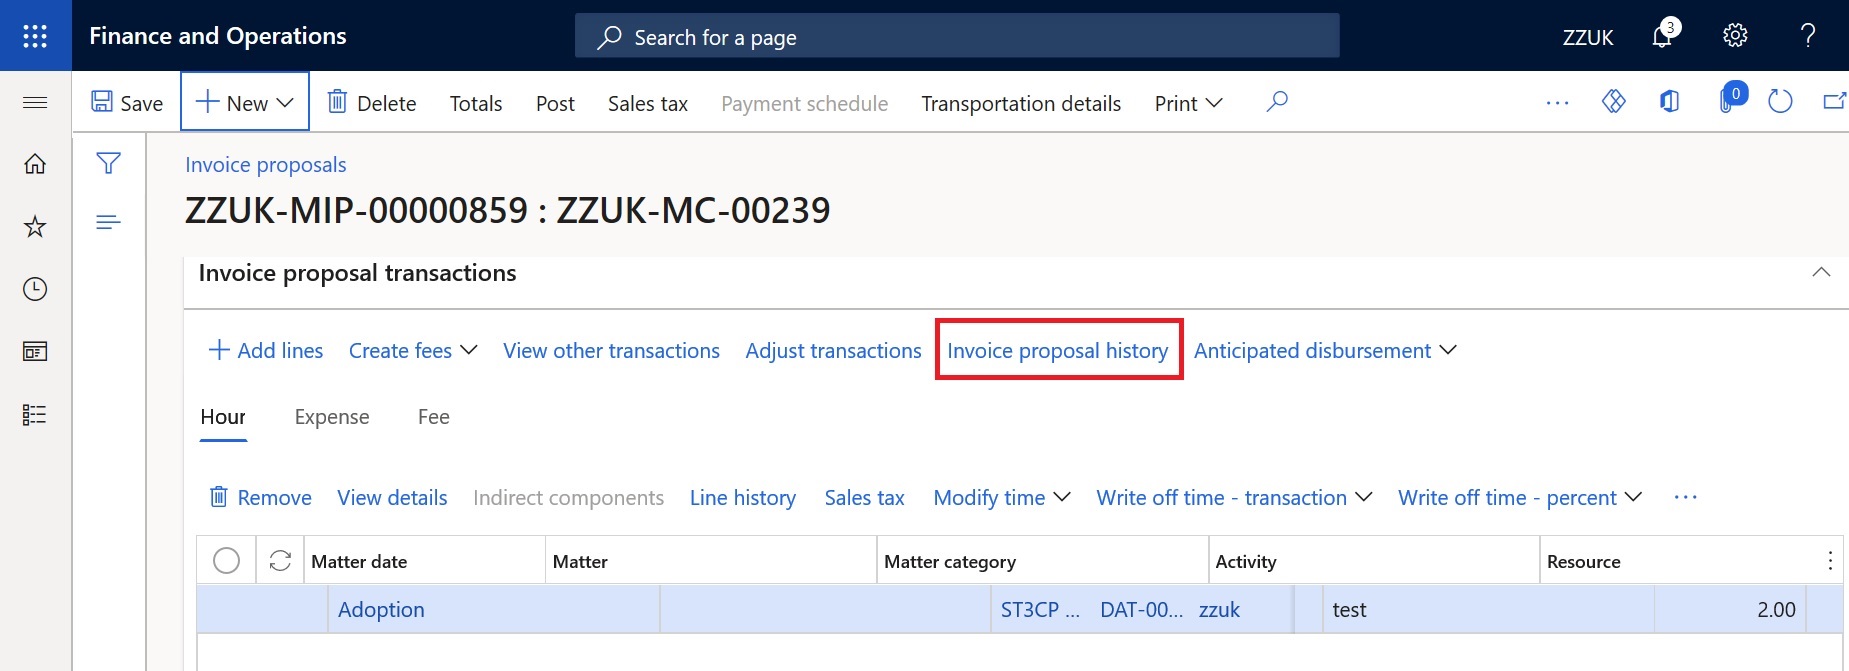
Task: Open the settings gear icon
Action: [x=1735, y=36]
